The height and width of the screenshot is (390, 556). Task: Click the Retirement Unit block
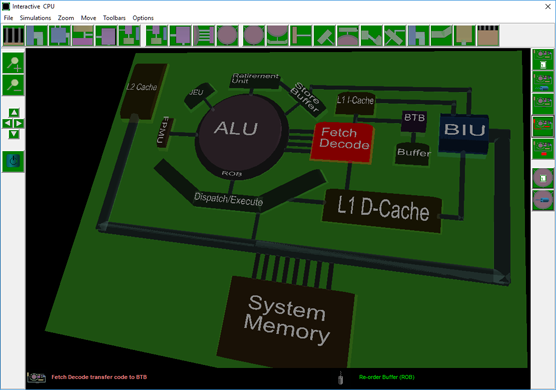click(254, 80)
